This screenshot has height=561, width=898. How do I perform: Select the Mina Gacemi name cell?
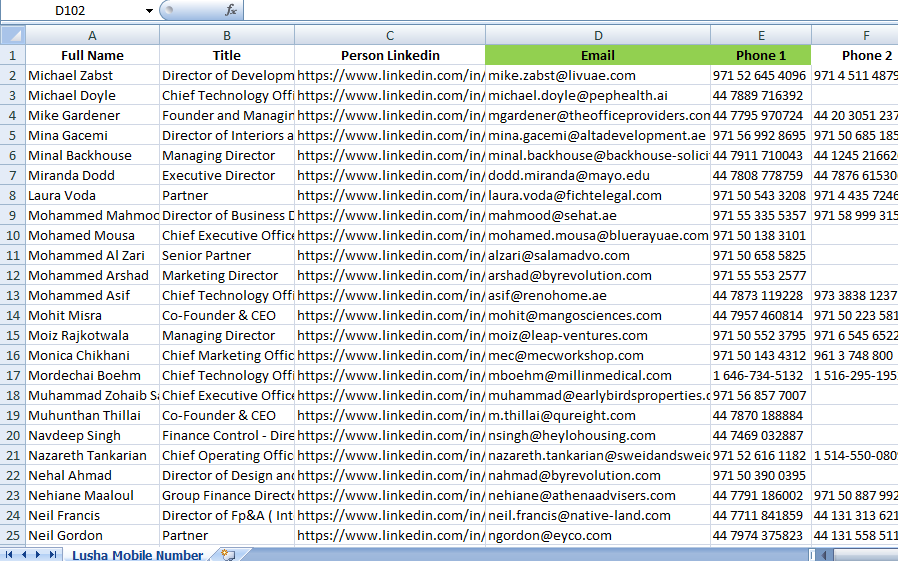pyautogui.click(x=92, y=136)
